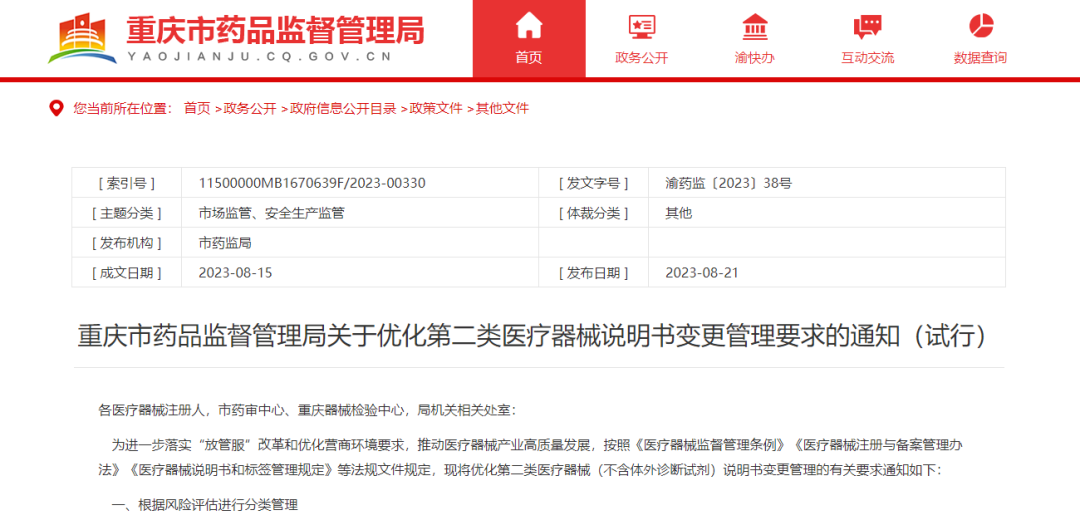Screen dimensions: 1080x525
Task: Click the 政务公开 monitor icon
Action: click(x=641, y=26)
